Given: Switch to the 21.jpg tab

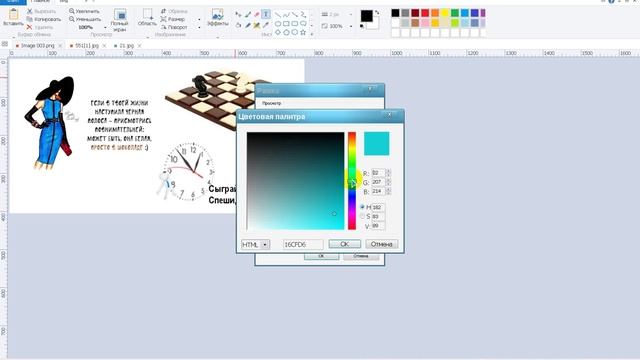Looking at the screenshot, I should pyautogui.click(x=126, y=46).
